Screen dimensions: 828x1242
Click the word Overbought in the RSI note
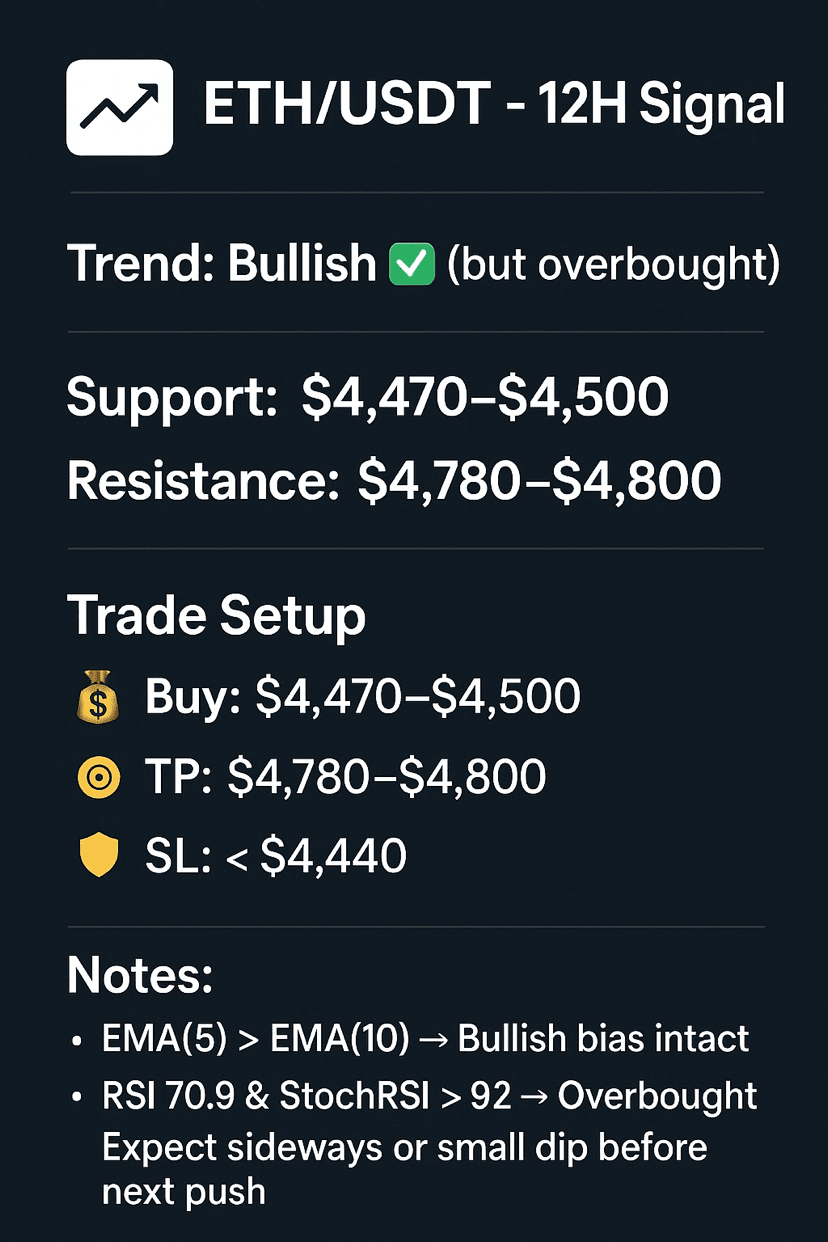657,1096
